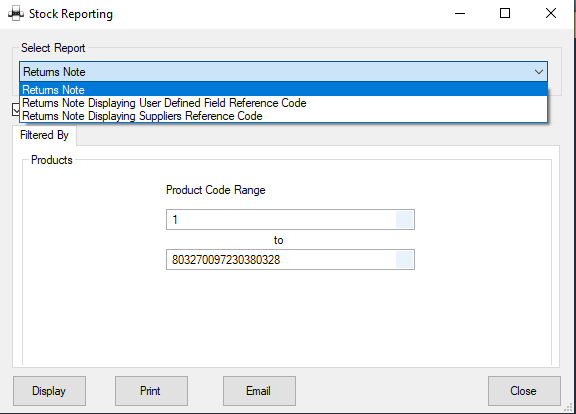The width and height of the screenshot is (576, 414).
Task: Click the Print button
Action: pyautogui.click(x=151, y=391)
